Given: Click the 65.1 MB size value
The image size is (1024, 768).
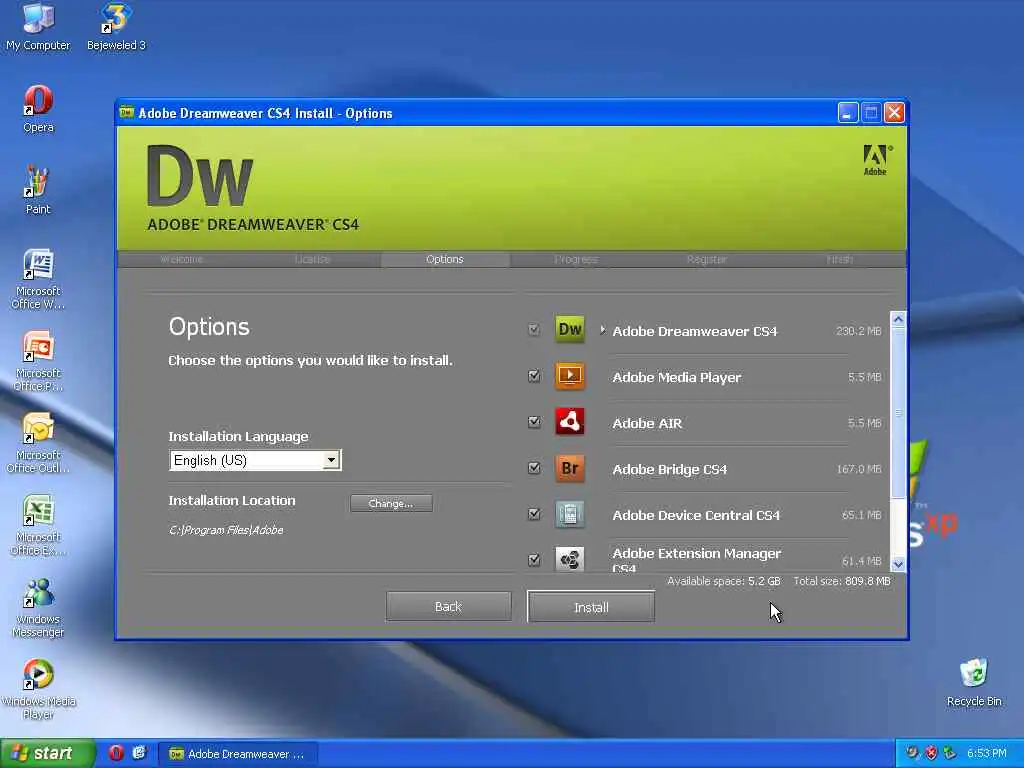Looking at the screenshot, I should click(x=861, y=515).
